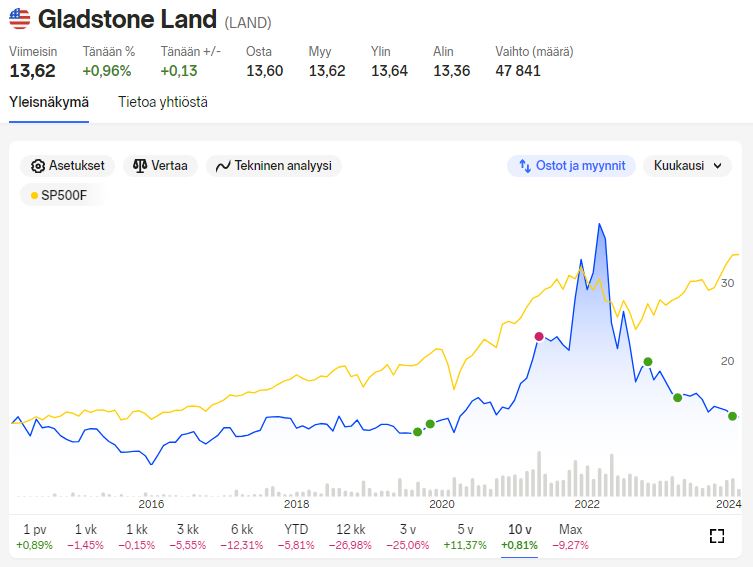Click the Gladstone Land heading
The width and height of the screenshot is (753, 567).
click(x=127, y=20)
